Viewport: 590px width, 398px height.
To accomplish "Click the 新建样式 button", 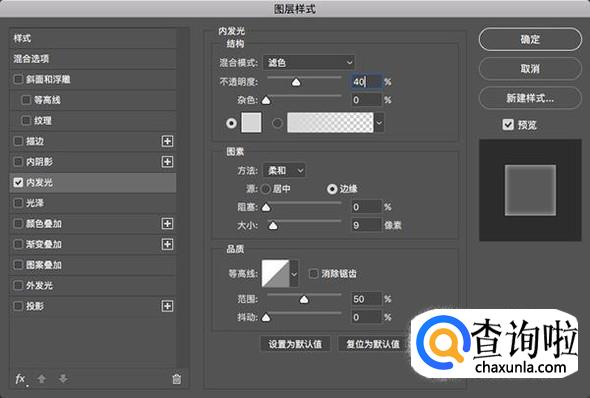I will tap(530, 98).
